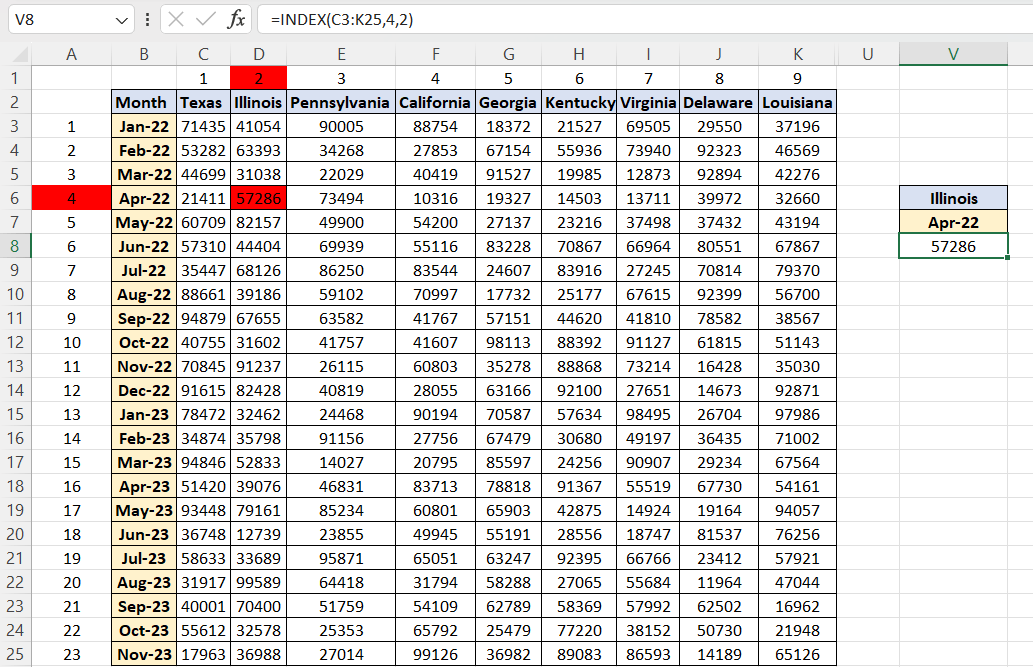Select the California header cell

(435, 102)
